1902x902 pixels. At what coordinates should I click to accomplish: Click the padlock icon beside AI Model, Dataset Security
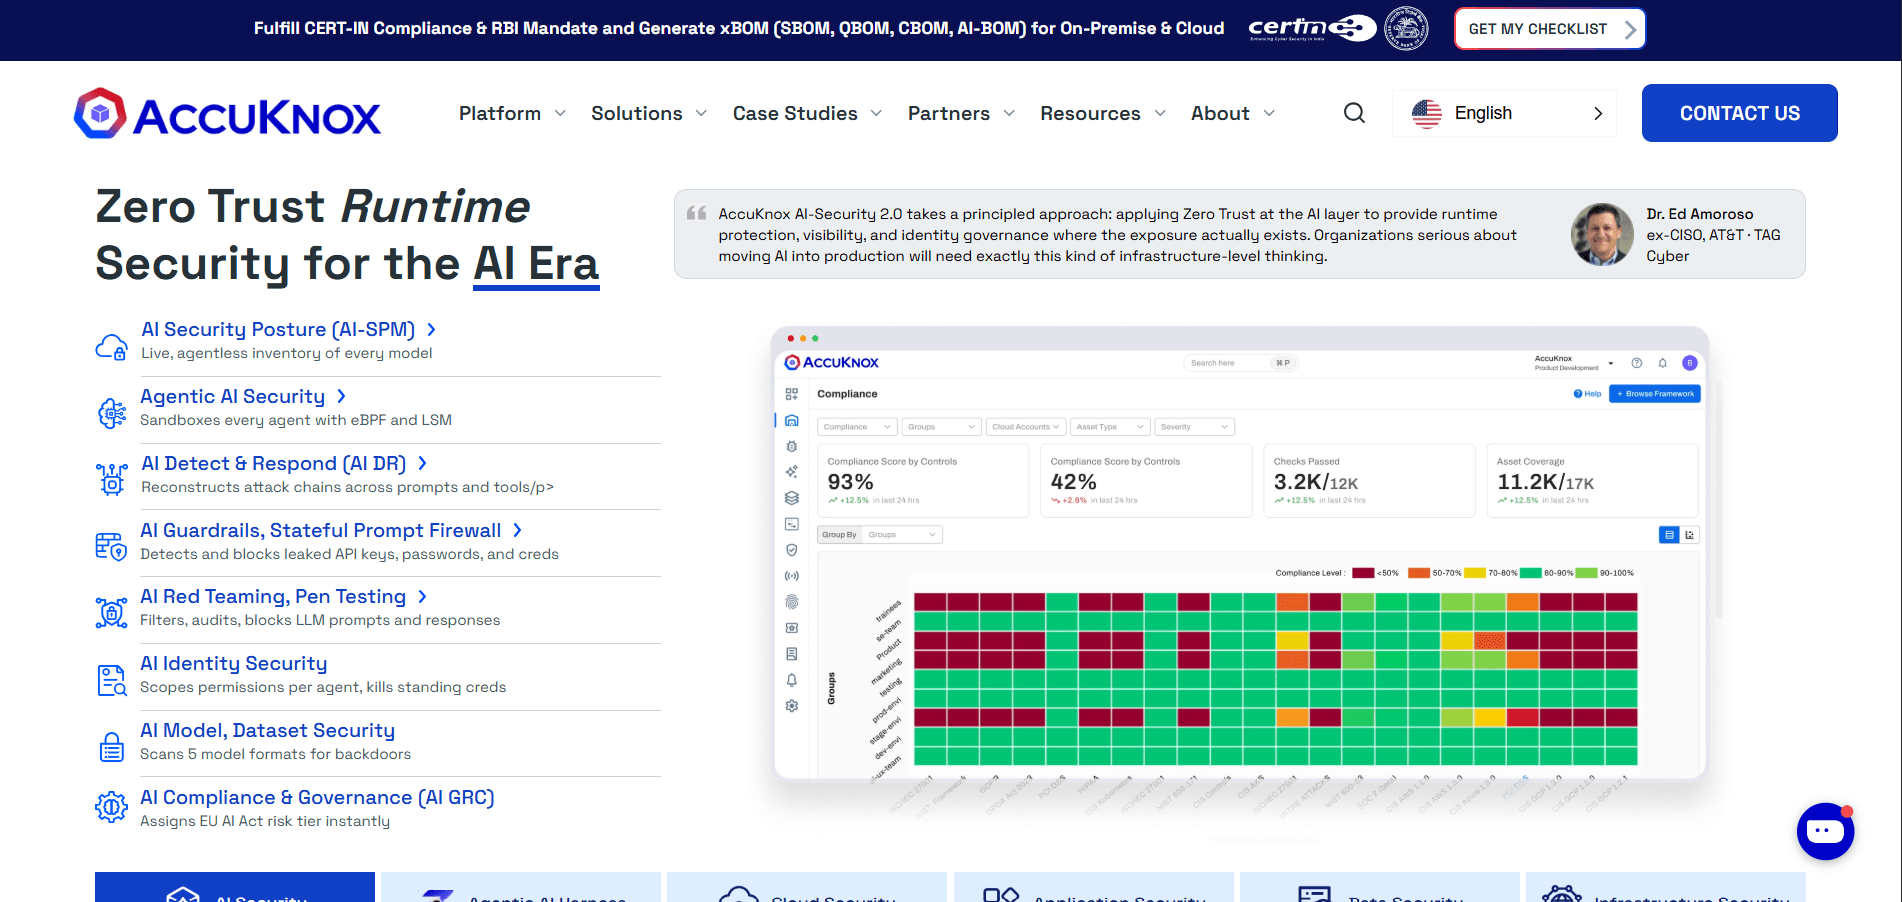(111, 747)
